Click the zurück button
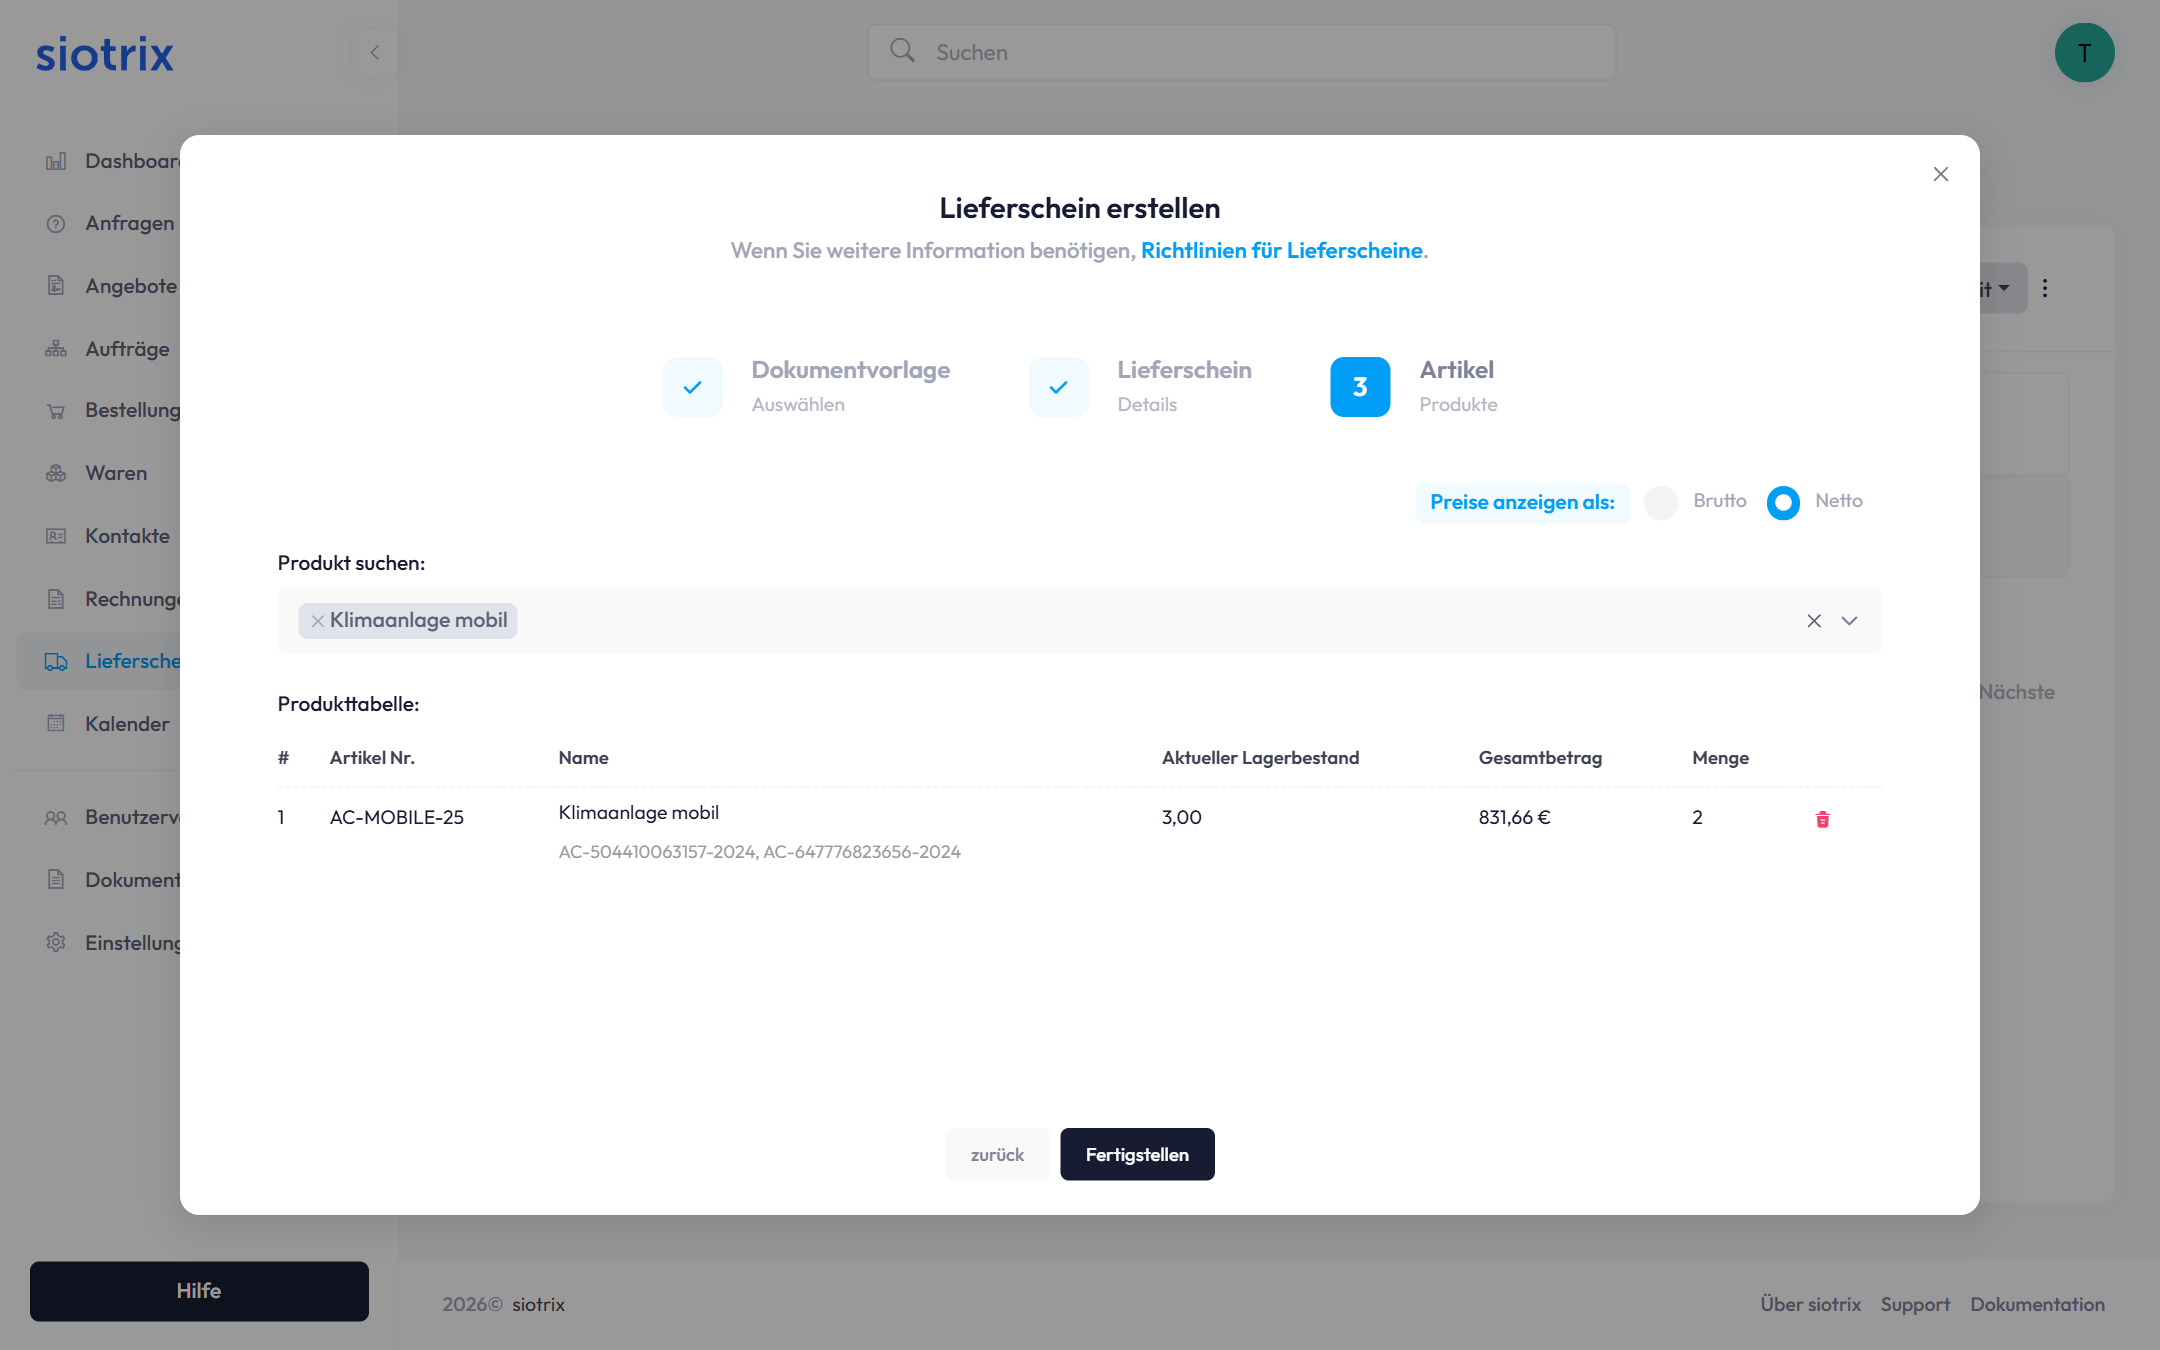 (x=997, y=1154)
